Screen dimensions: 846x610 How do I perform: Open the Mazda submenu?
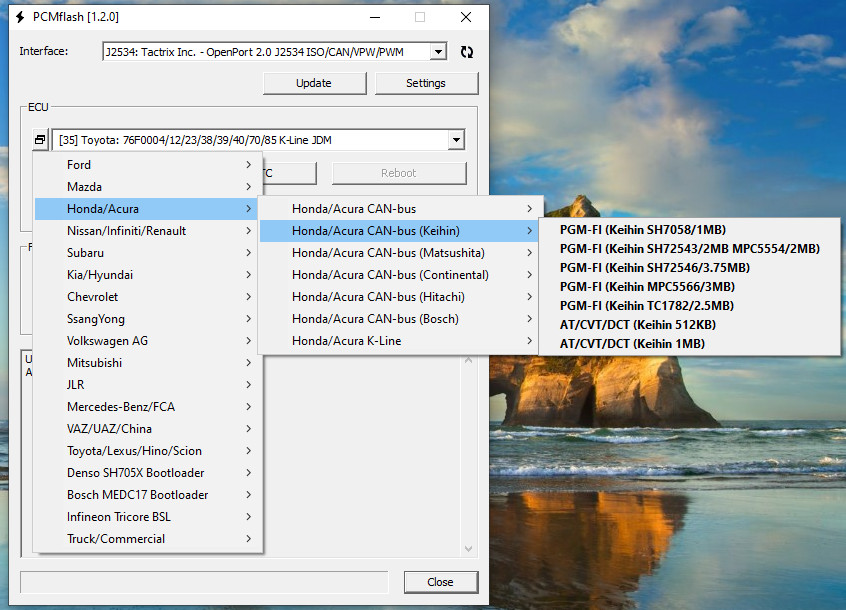coord(148,187)
